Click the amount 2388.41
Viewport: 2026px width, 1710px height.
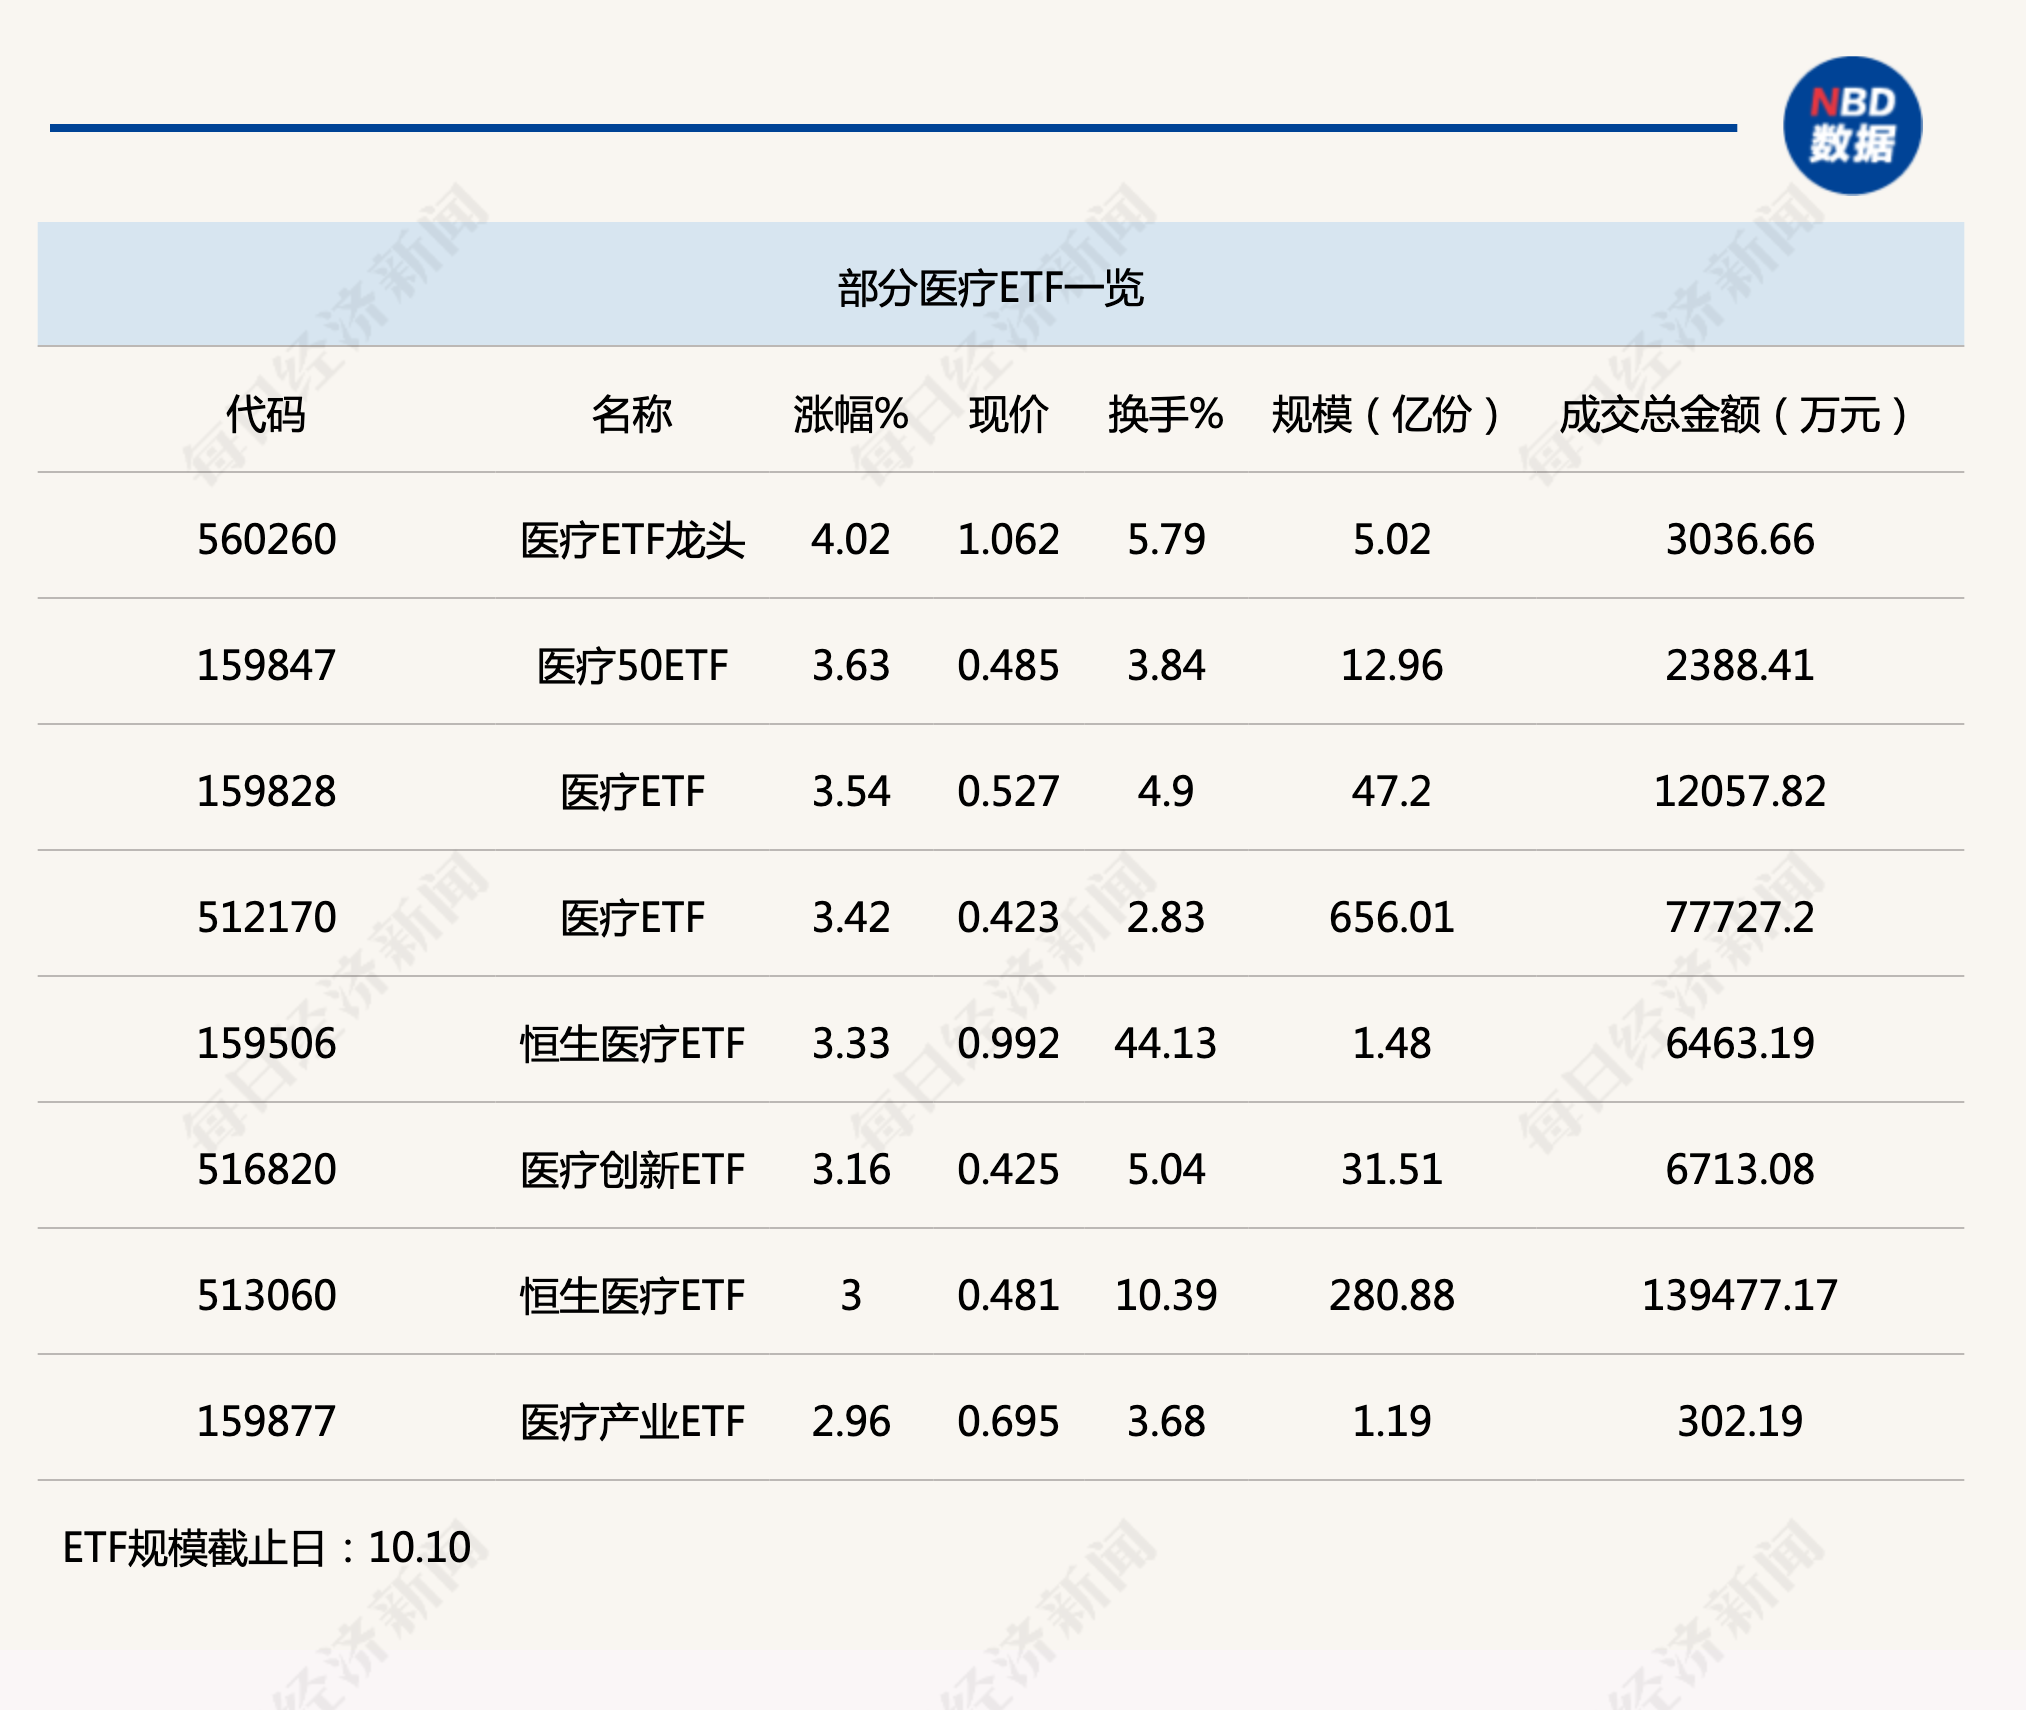pyautogui.click(x=1739, y=666)
